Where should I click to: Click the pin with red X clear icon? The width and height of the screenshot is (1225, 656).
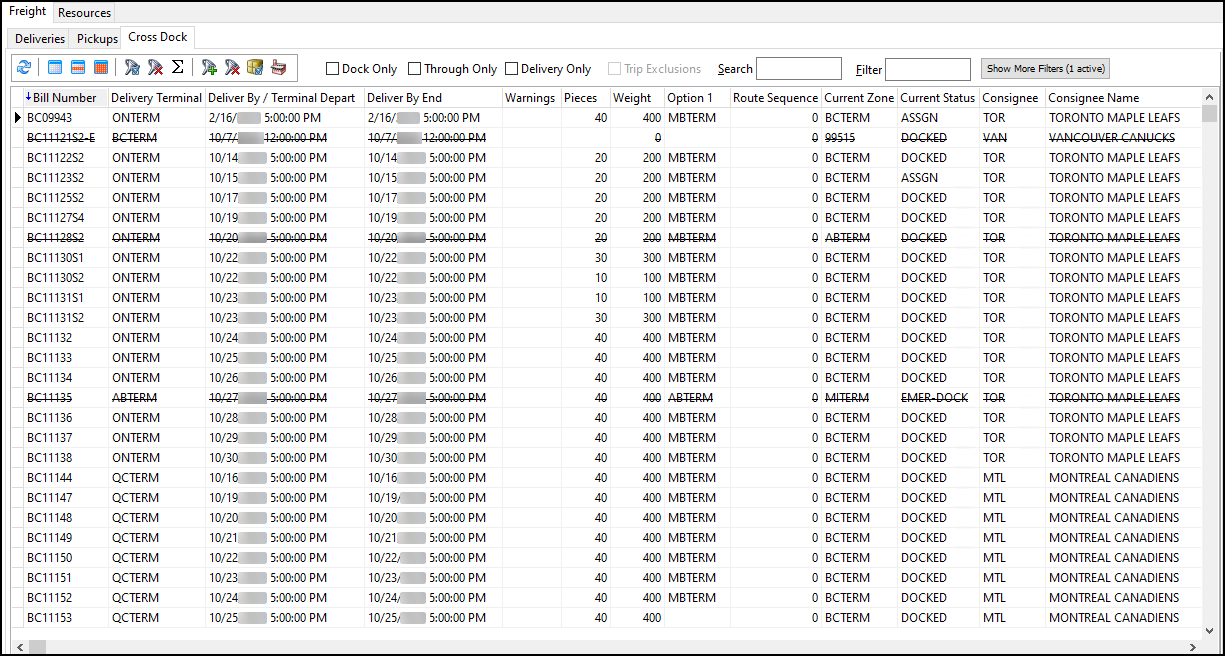[231, 68]
